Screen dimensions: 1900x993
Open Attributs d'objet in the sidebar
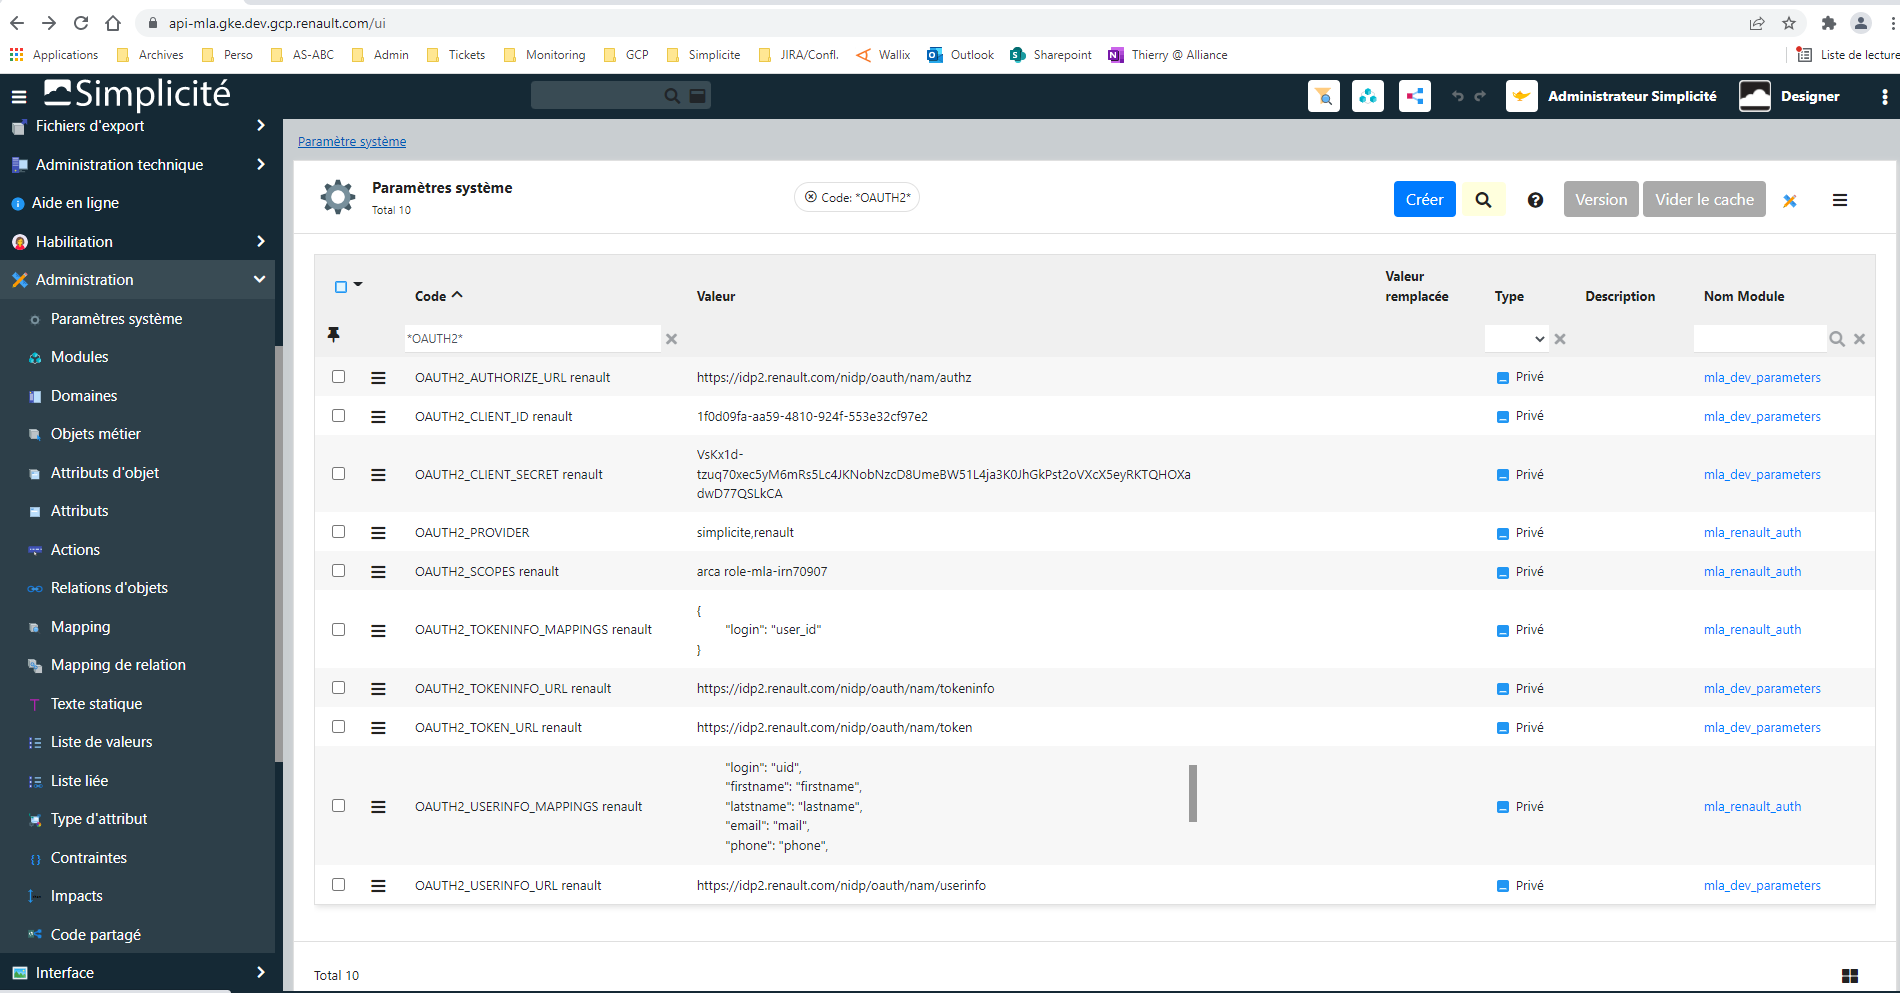[104, 473]
